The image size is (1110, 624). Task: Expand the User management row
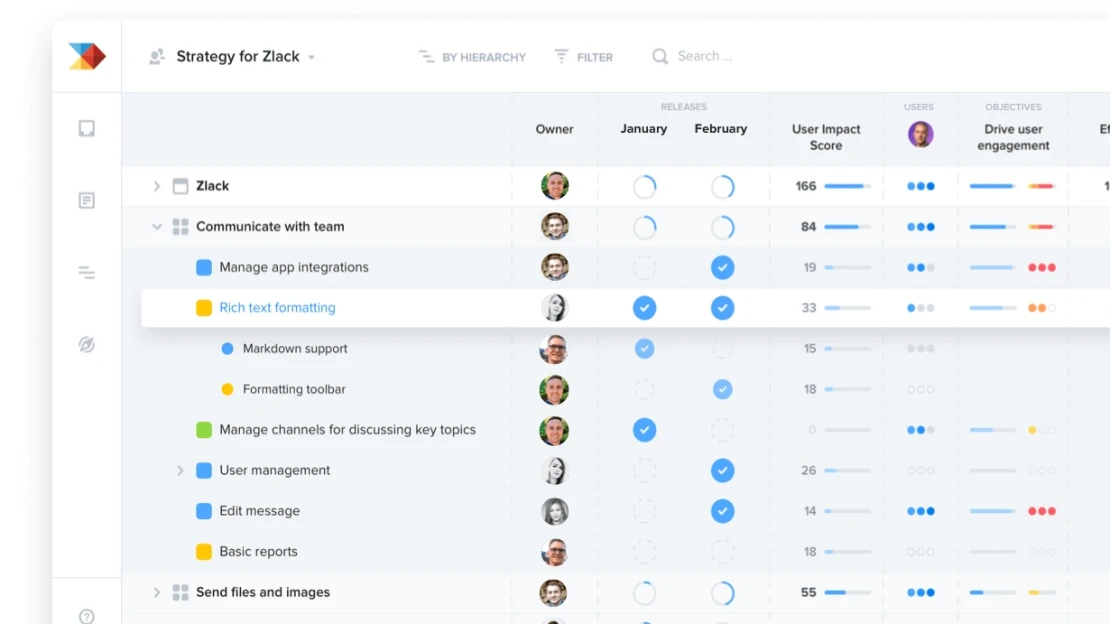pos(180,470)
